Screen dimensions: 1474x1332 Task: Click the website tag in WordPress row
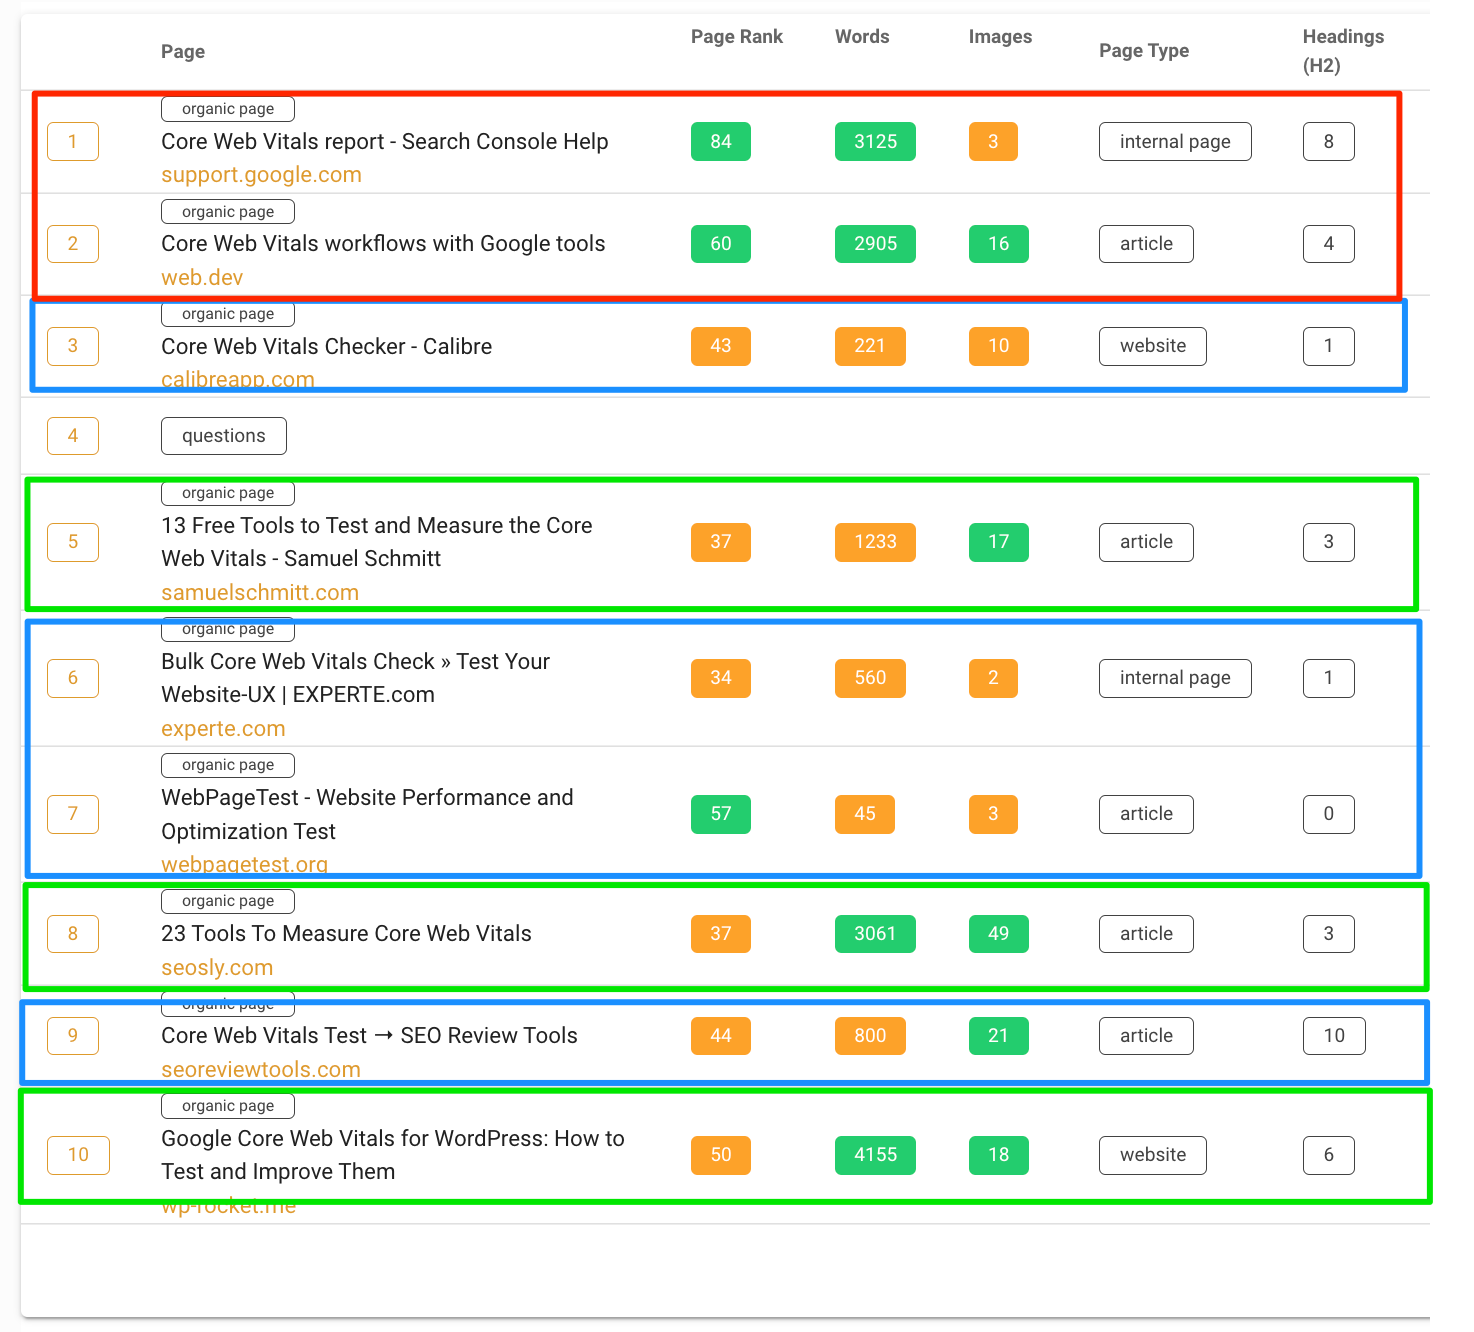tap(1153, 1155)
